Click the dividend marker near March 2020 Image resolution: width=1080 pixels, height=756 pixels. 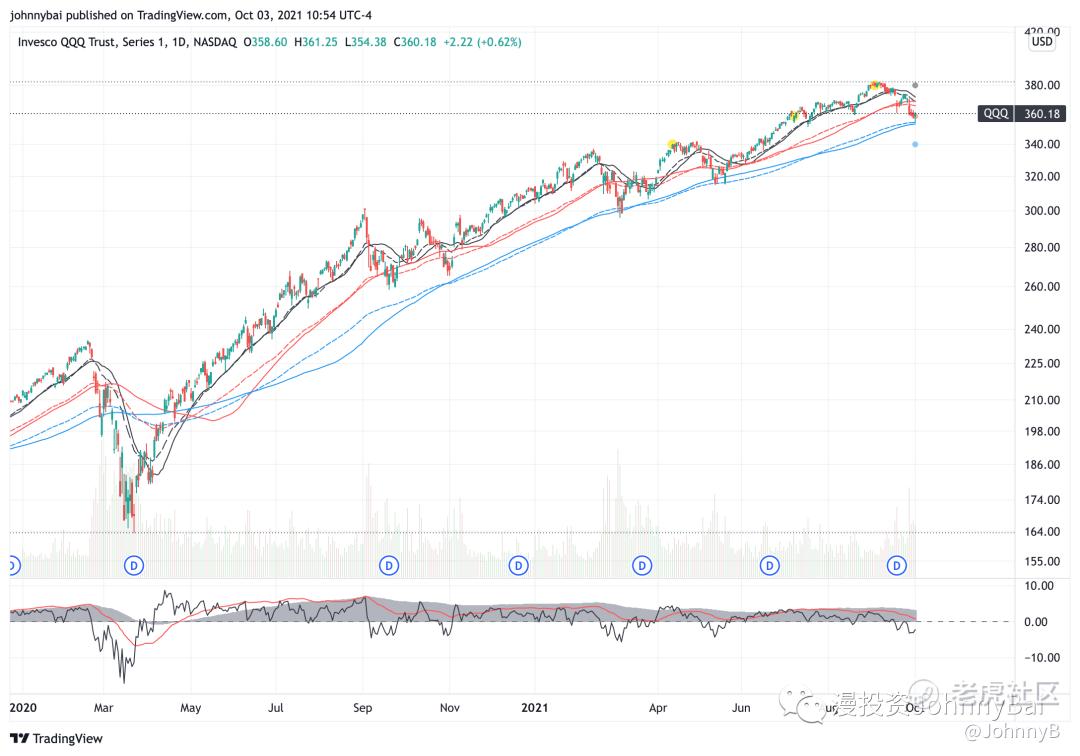[x=134, y=566]
